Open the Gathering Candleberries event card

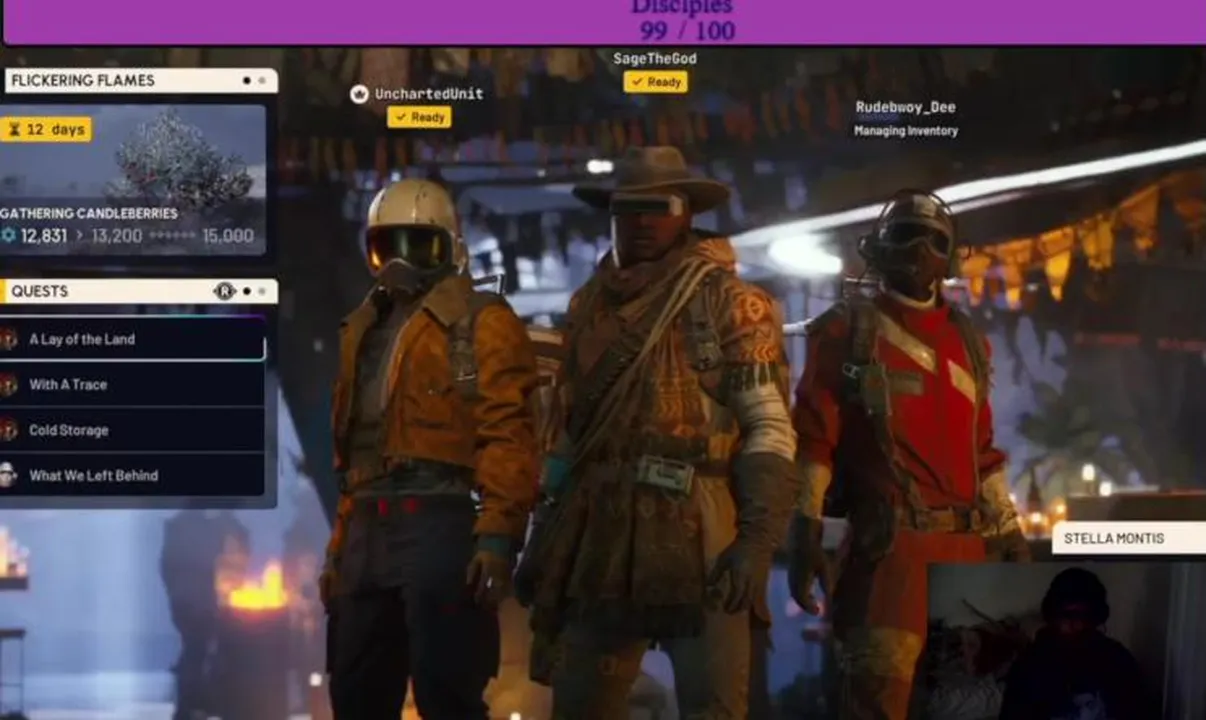132,180
